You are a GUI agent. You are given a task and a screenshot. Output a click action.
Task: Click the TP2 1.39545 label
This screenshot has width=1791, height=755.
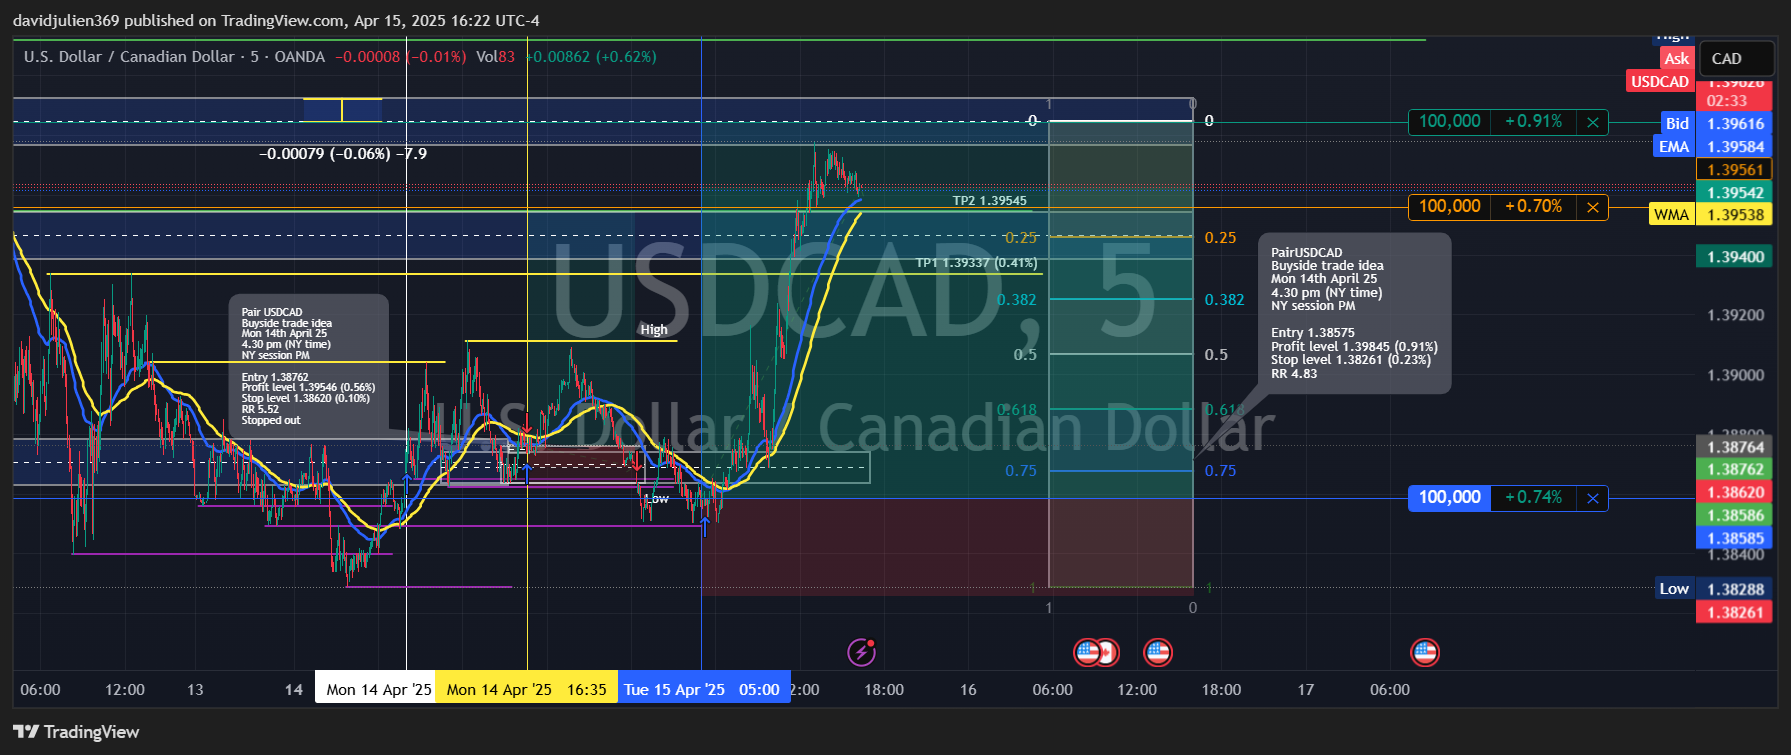989,201
